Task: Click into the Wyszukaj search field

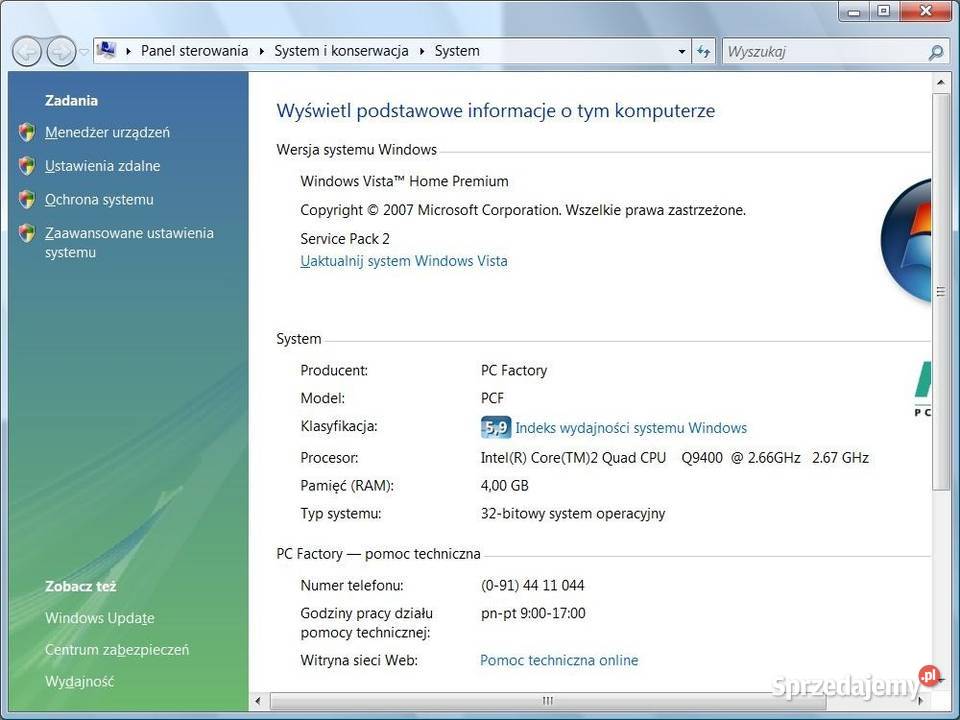Action: click(x=820, y=51)
